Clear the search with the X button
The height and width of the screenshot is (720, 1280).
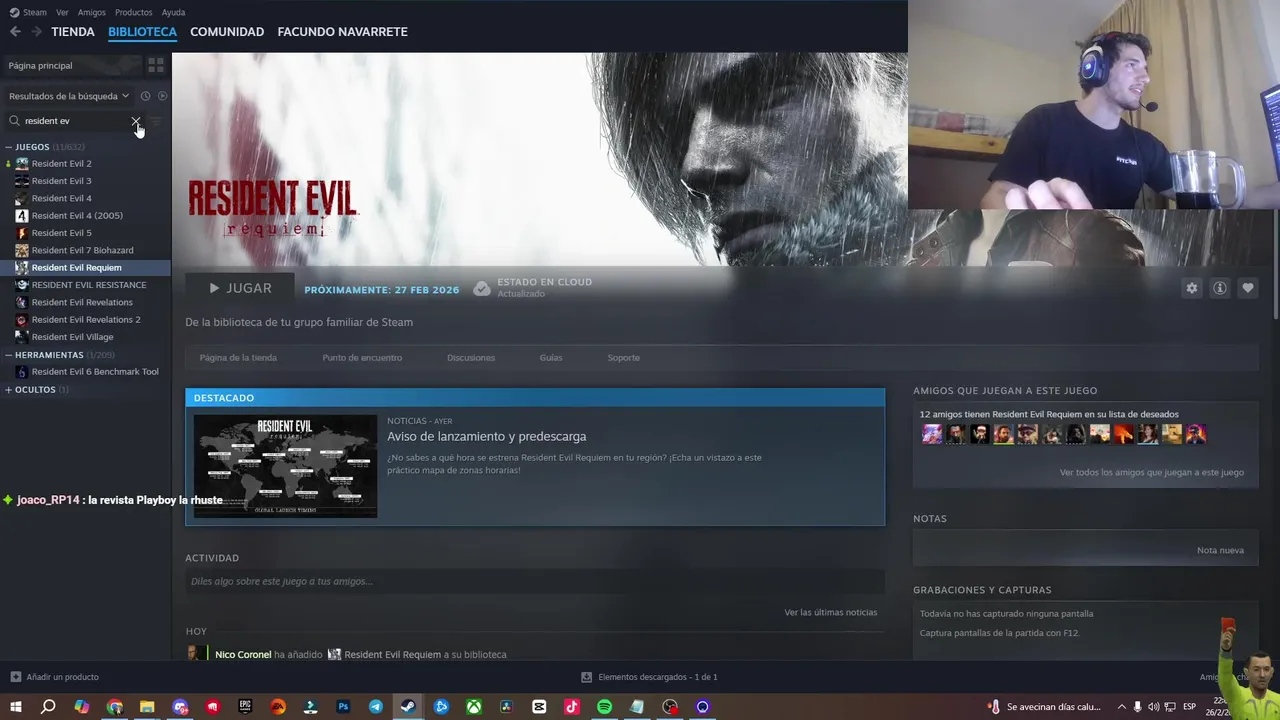(135, 121)
